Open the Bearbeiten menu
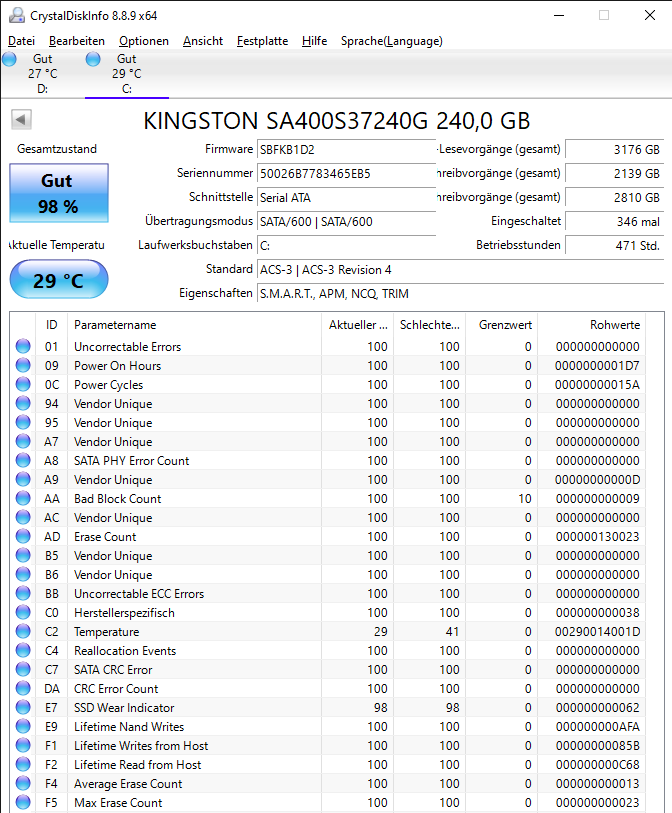Image resolution: width=672 pixels, height=813 pixels. pyautogui.click(x=77, y=41)
